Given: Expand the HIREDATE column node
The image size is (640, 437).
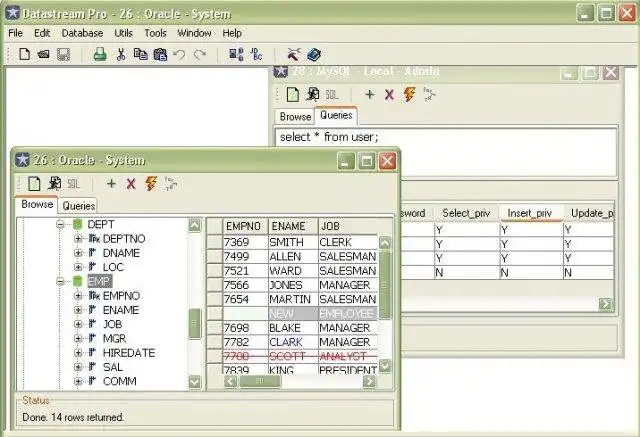Looking at the screenshot, I should [78, 353].
